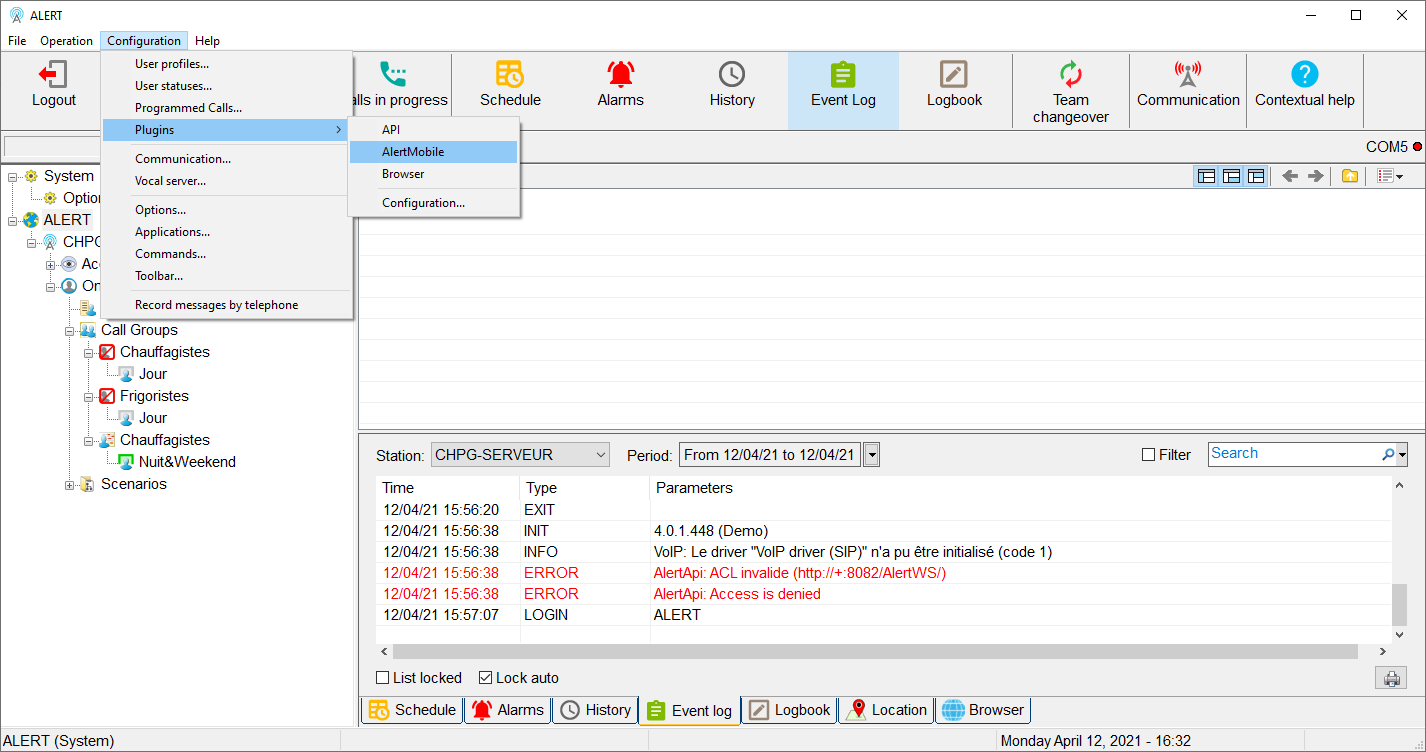This screenshot has height=752, width=1426.
Task: Open Alarms bell icon in toolbar
Action: (620, 75)
